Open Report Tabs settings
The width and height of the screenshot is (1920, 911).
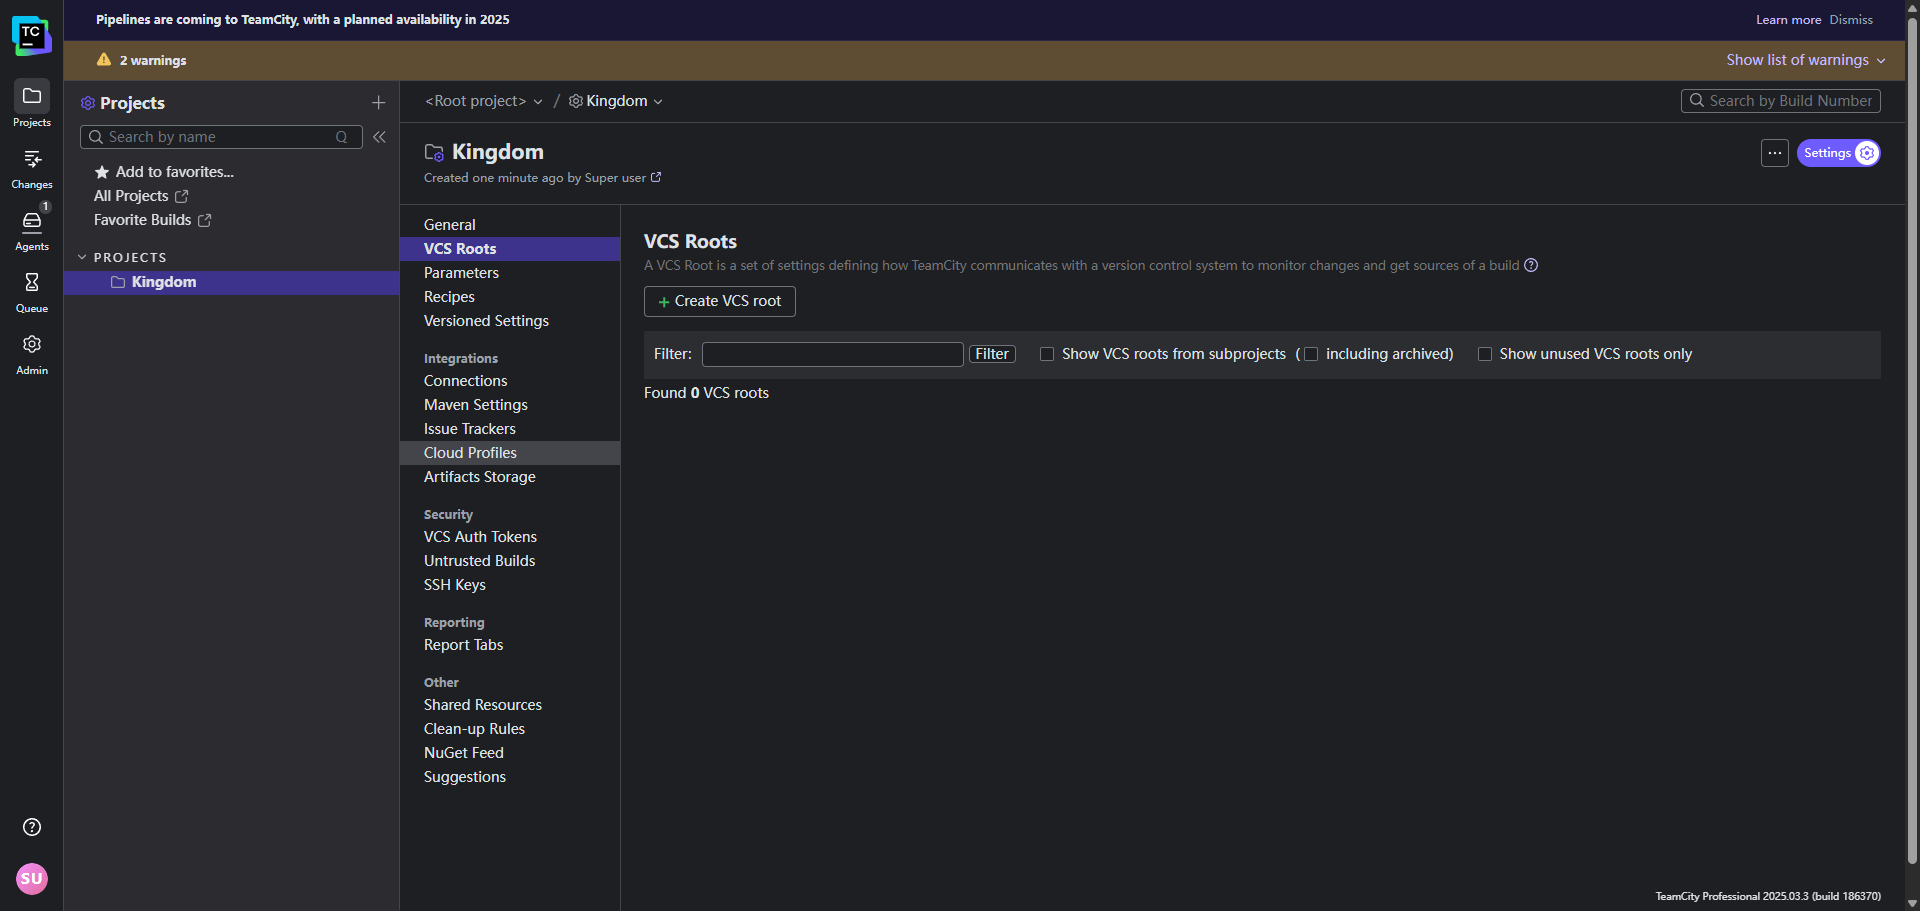pos(510,645)
